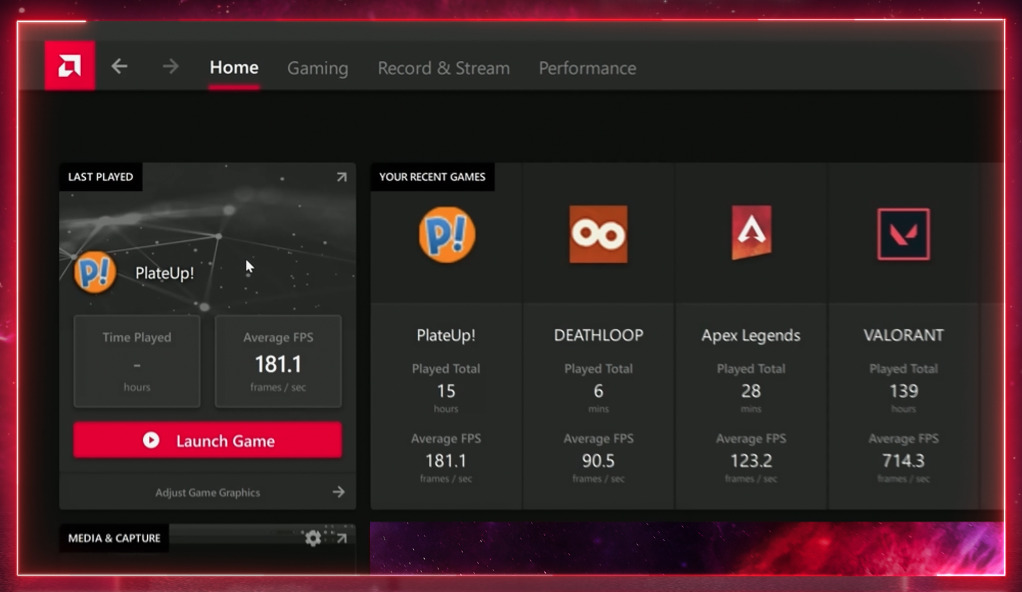Click the Apex Legends game title
This screenshot has width=1022, height=592.
point(751,335)
